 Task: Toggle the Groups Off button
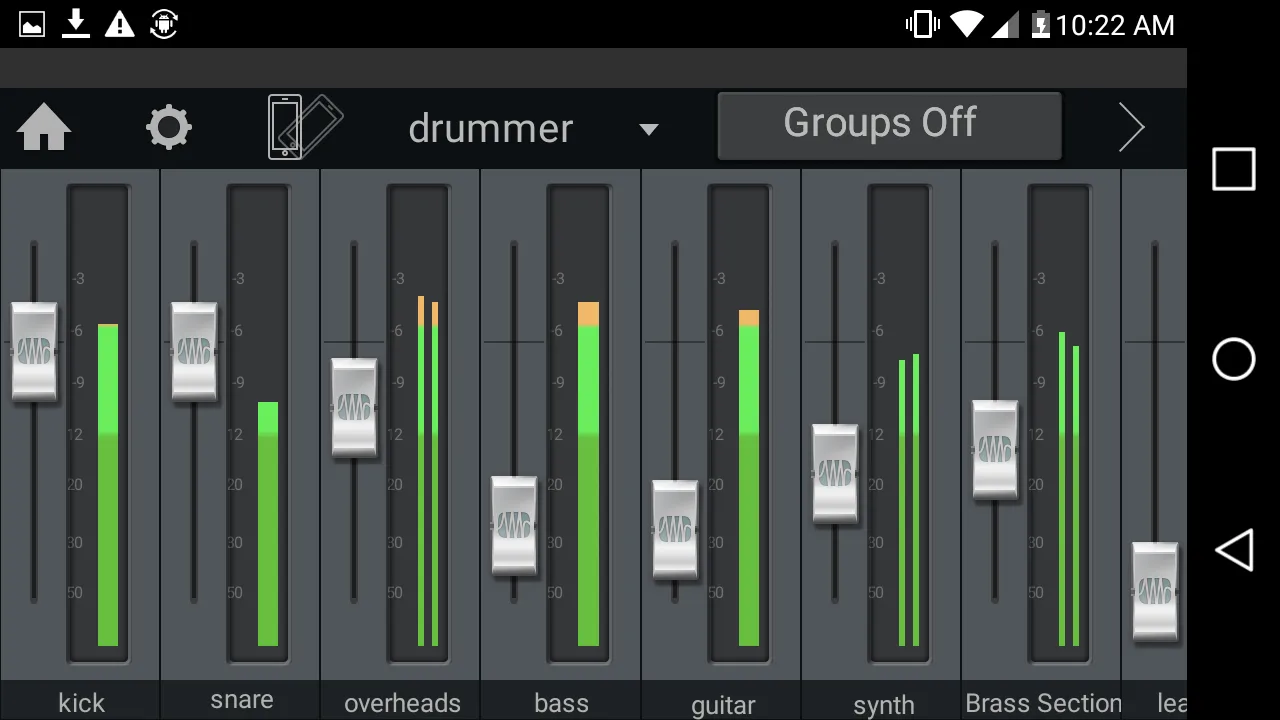coord(889,126)
